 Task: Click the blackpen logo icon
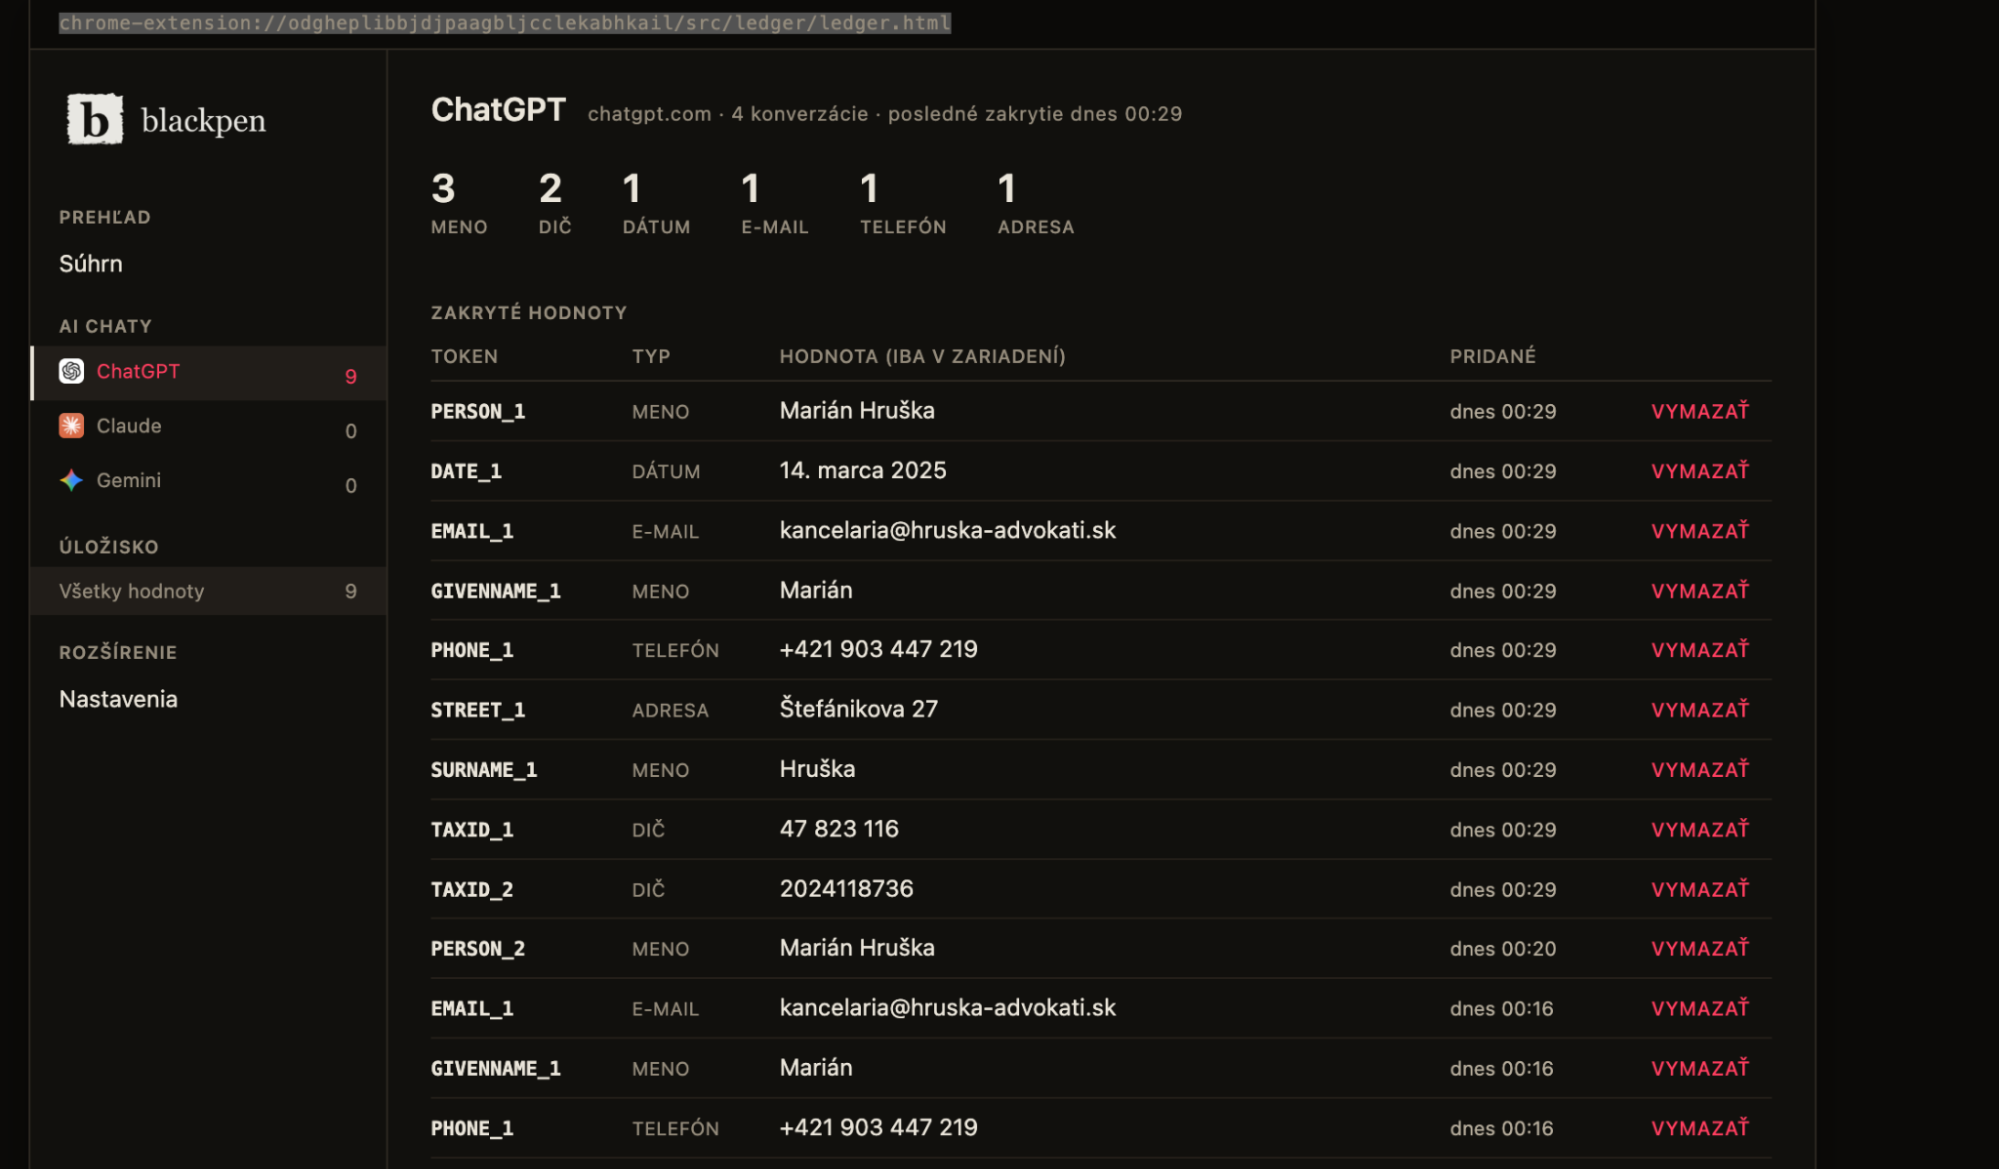click(95, 120)
